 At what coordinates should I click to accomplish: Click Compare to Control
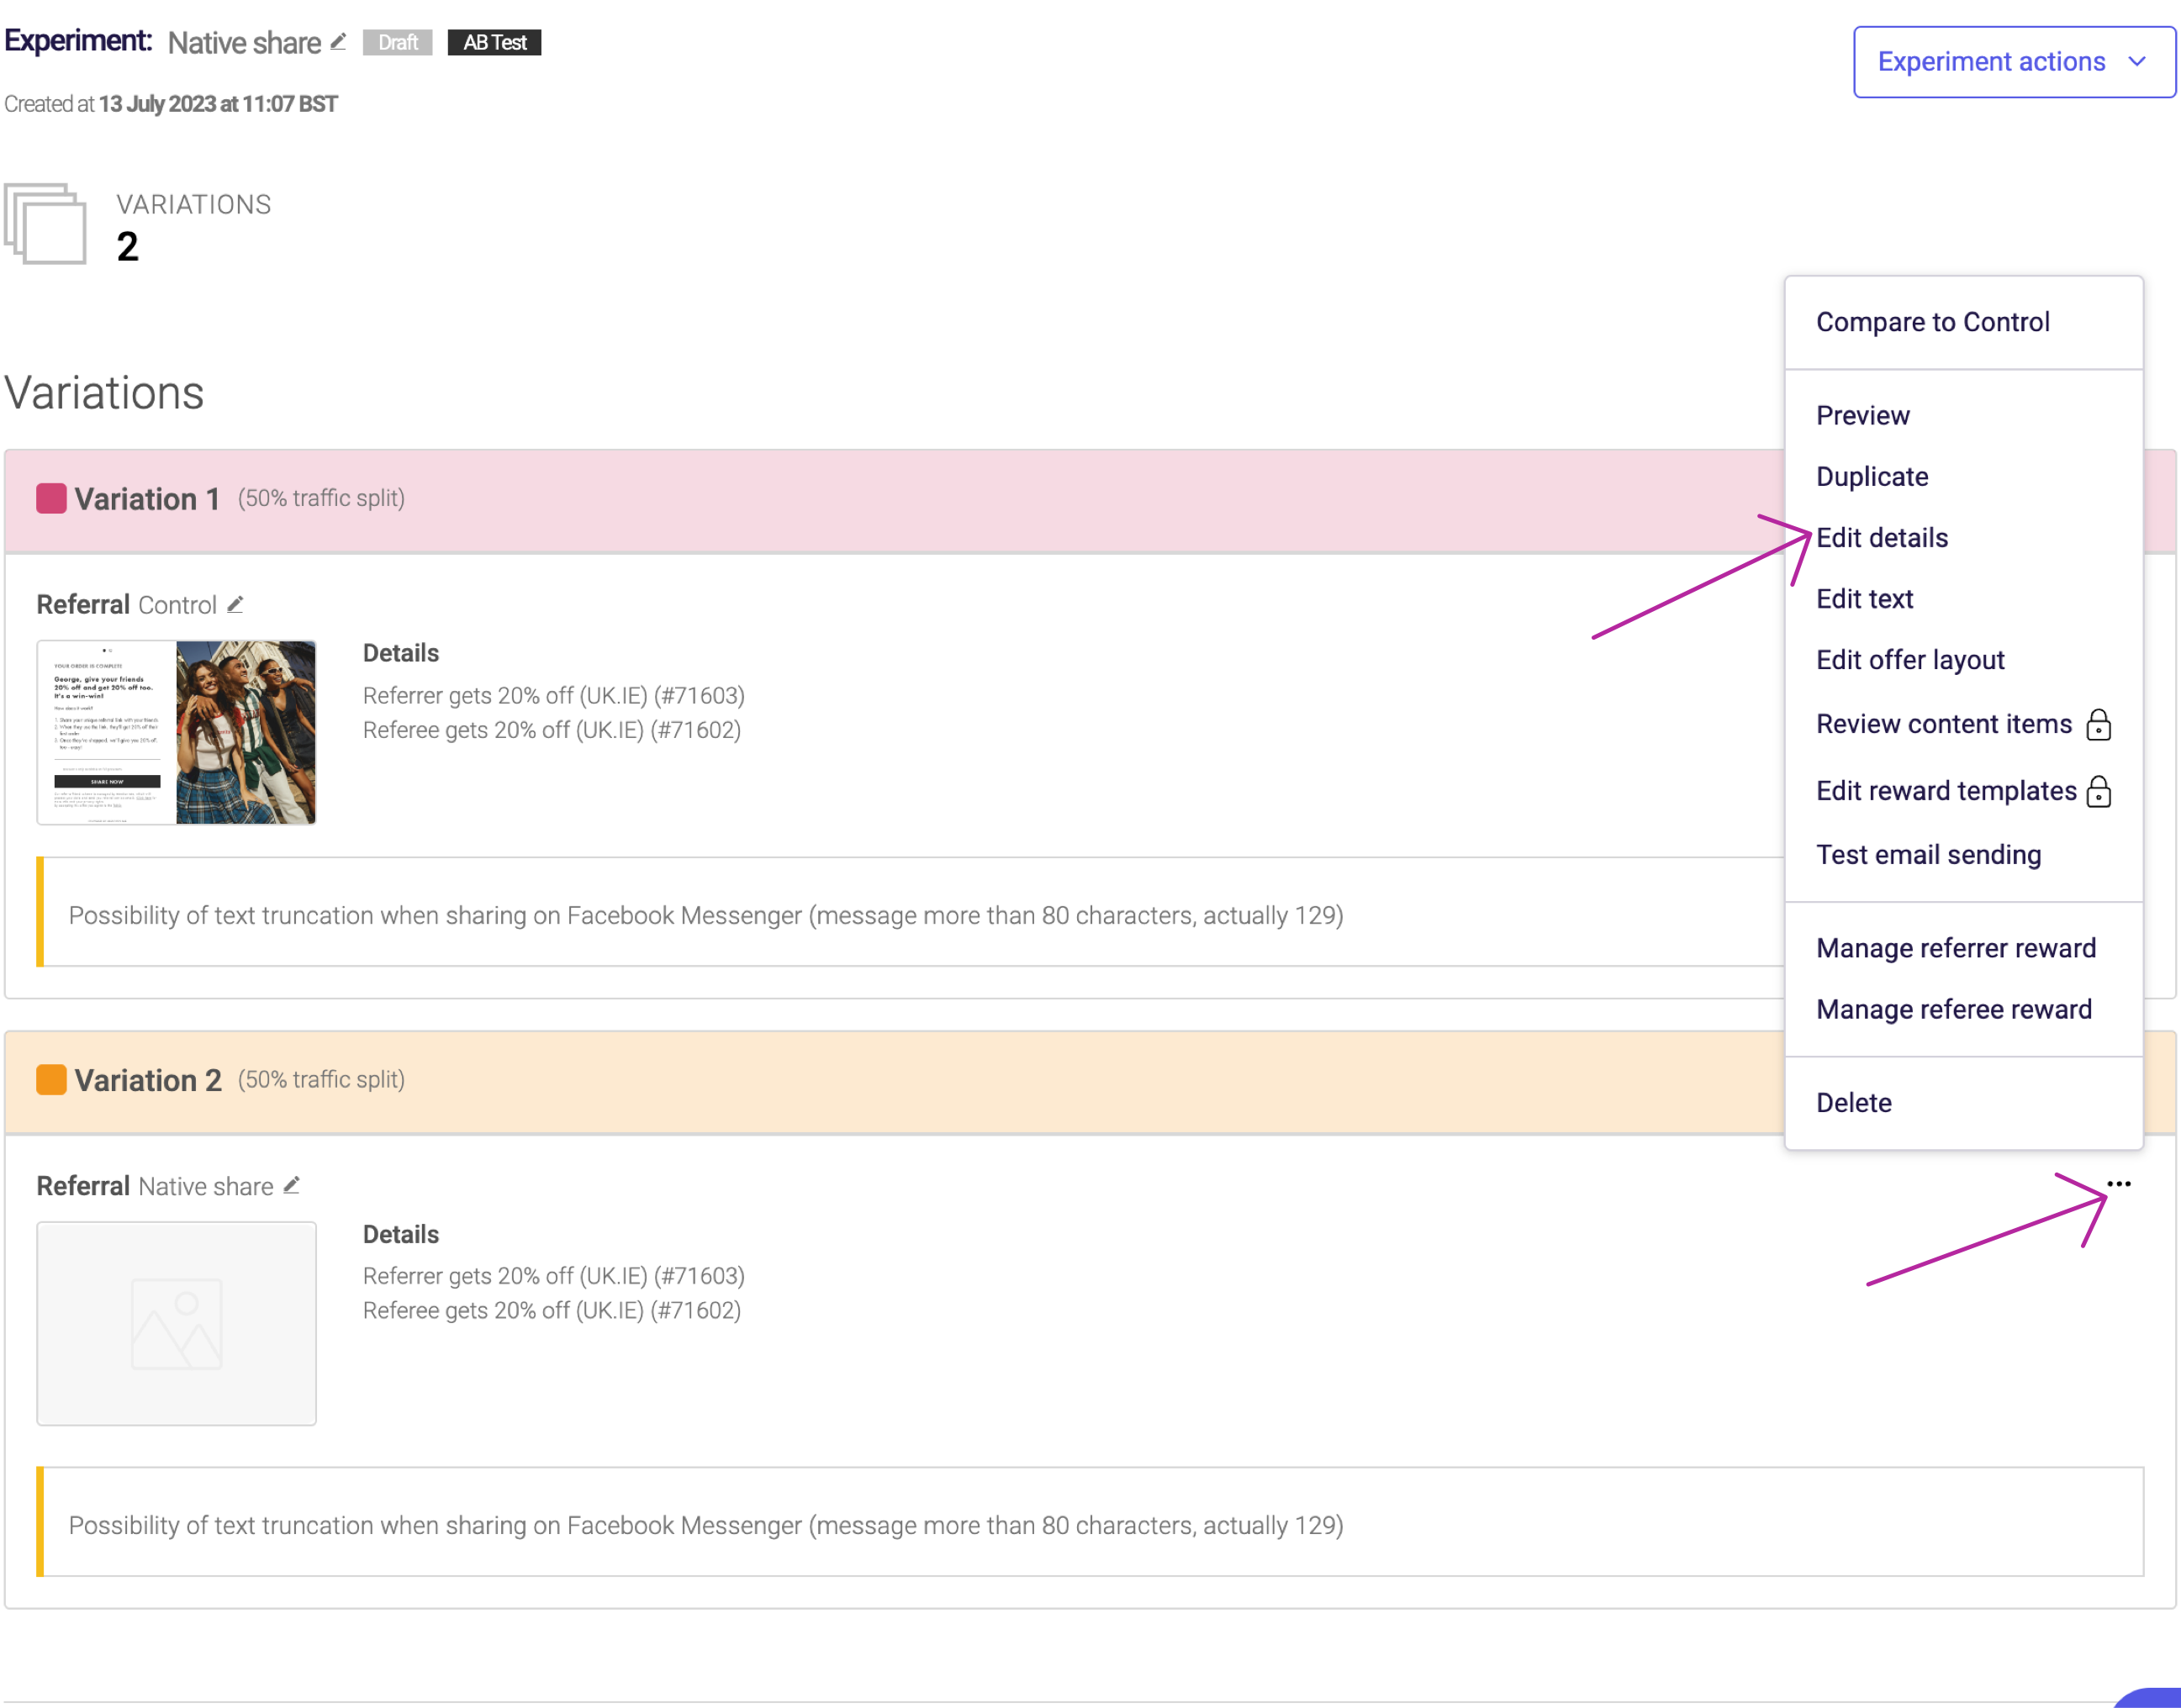click(x=1933, y=321)
